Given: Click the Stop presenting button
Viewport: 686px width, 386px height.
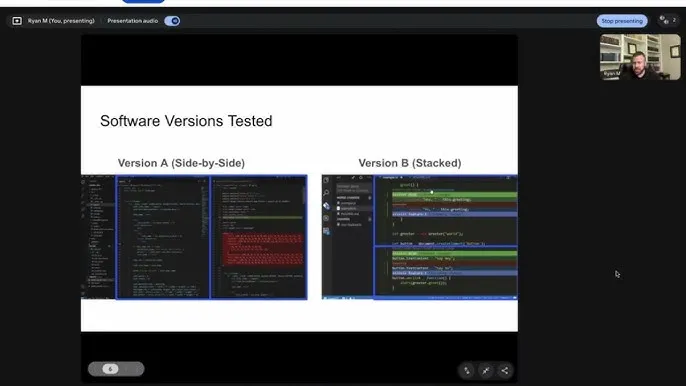Looking at the screenshot, I should coord(622,21).
